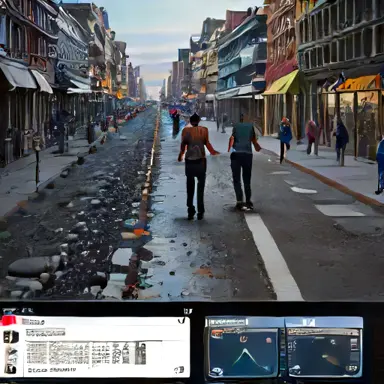The image size is (384, 384).
Task: Select the walking person in the orange shirt
Action: [x=196, y=167]
